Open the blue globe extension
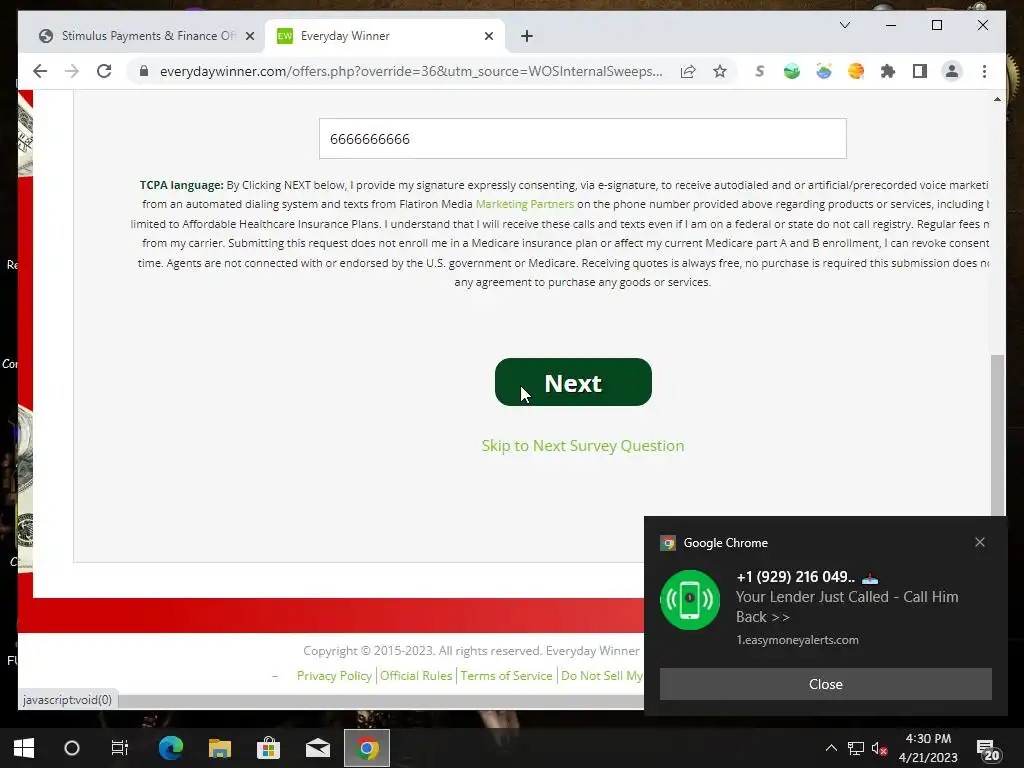 click(x=824, y=71)
